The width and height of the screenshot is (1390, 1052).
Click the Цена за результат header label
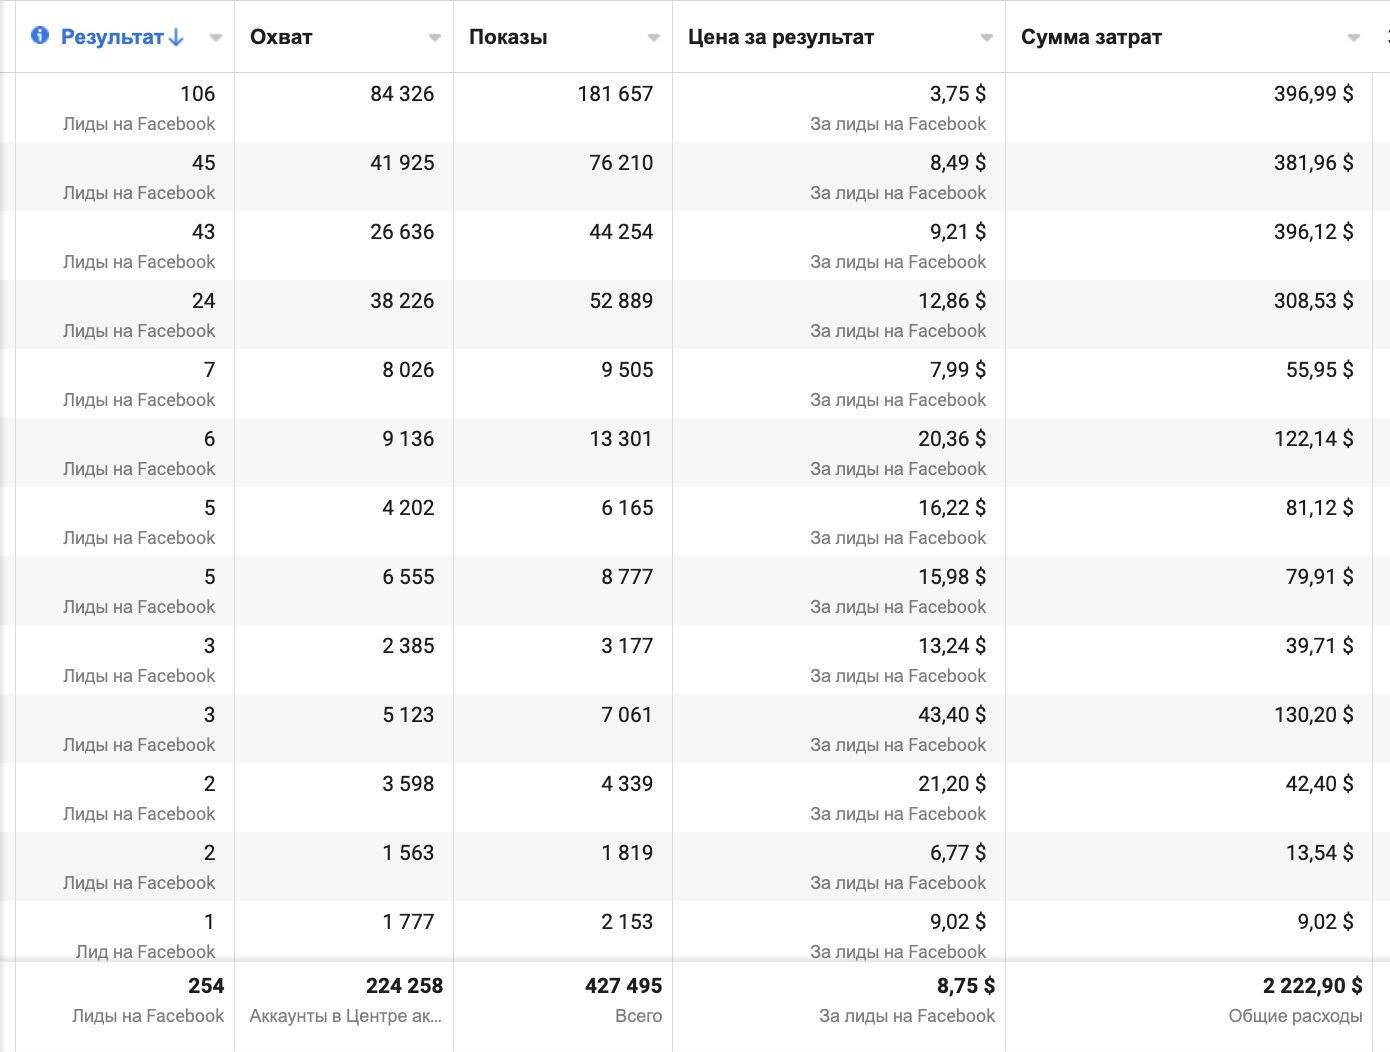point(781,37)
